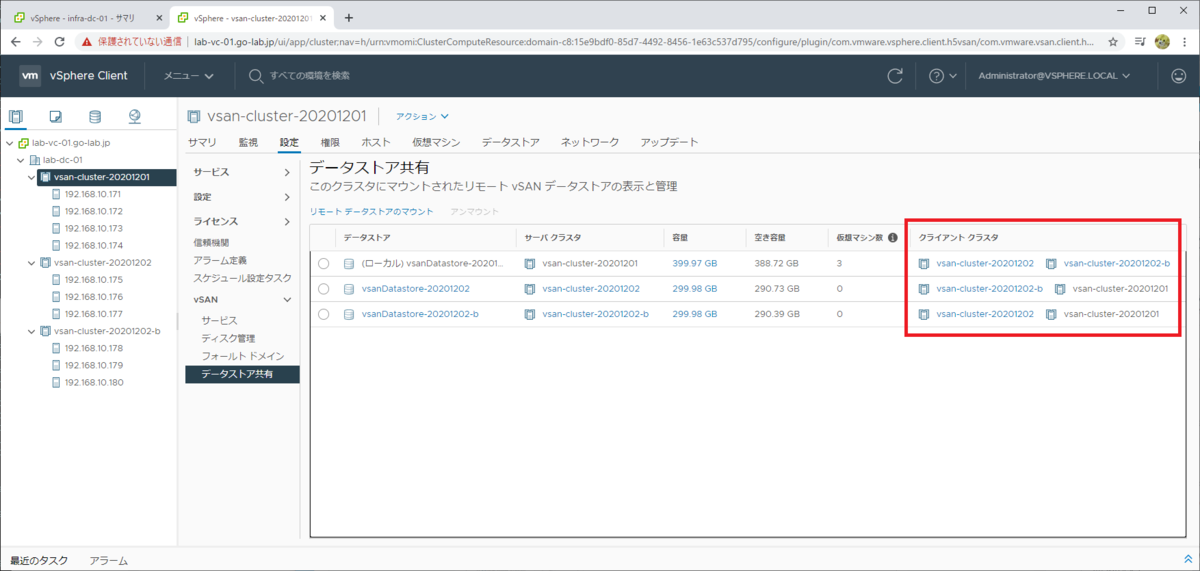Viewport: 1200px width, 571px height.
Task: Select radio button for local vsanDatastore row
Action: click(x=323, y=264)
